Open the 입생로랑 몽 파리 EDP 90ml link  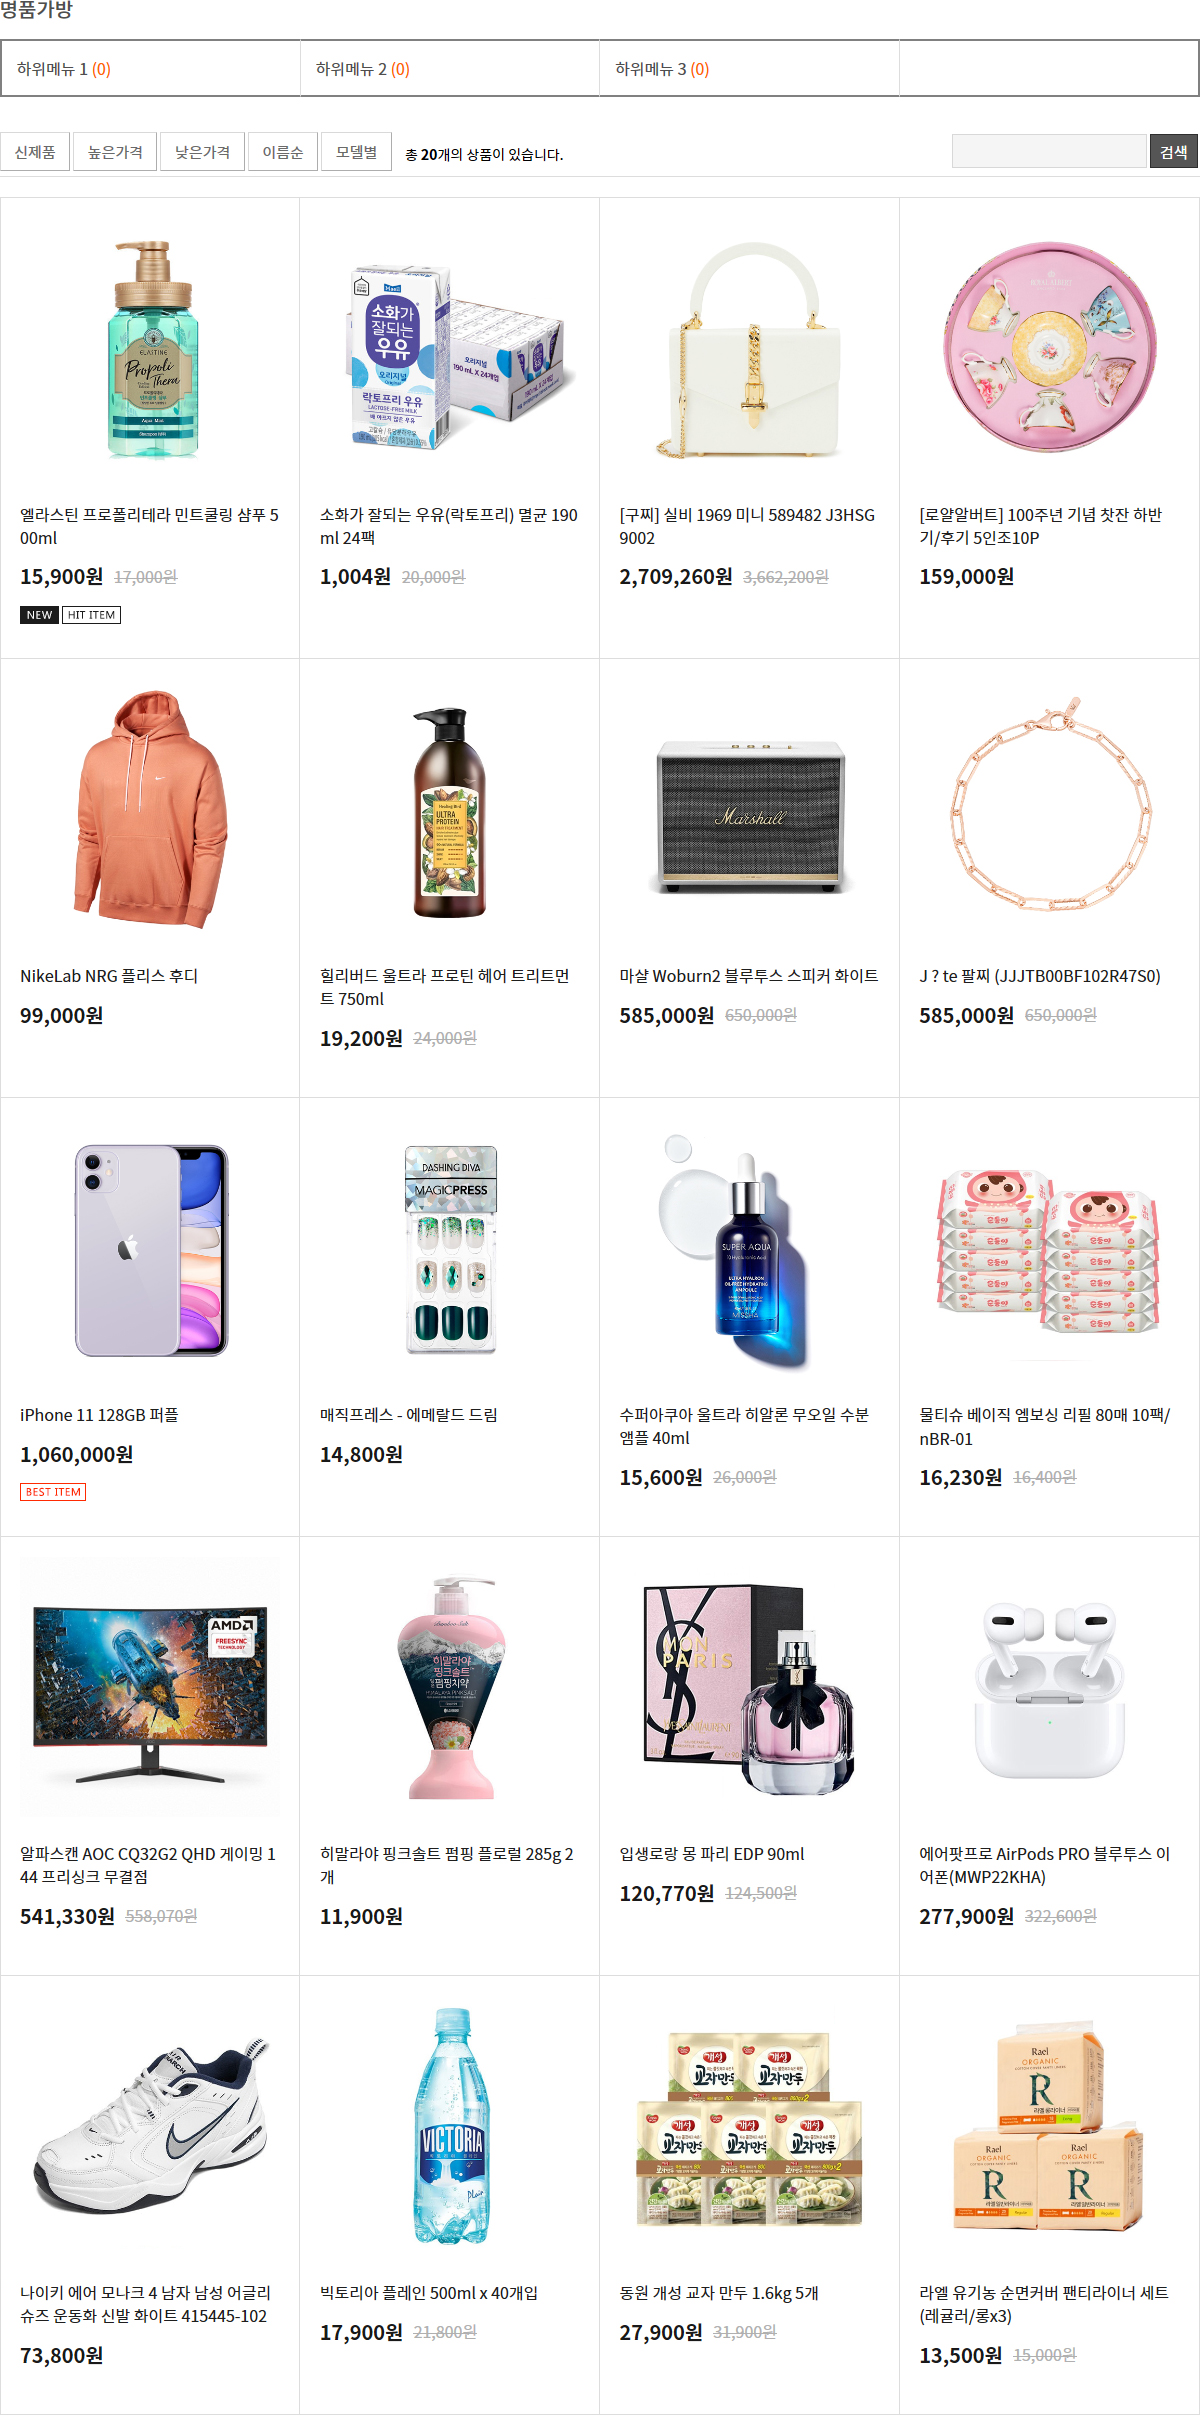(712, 1854)
